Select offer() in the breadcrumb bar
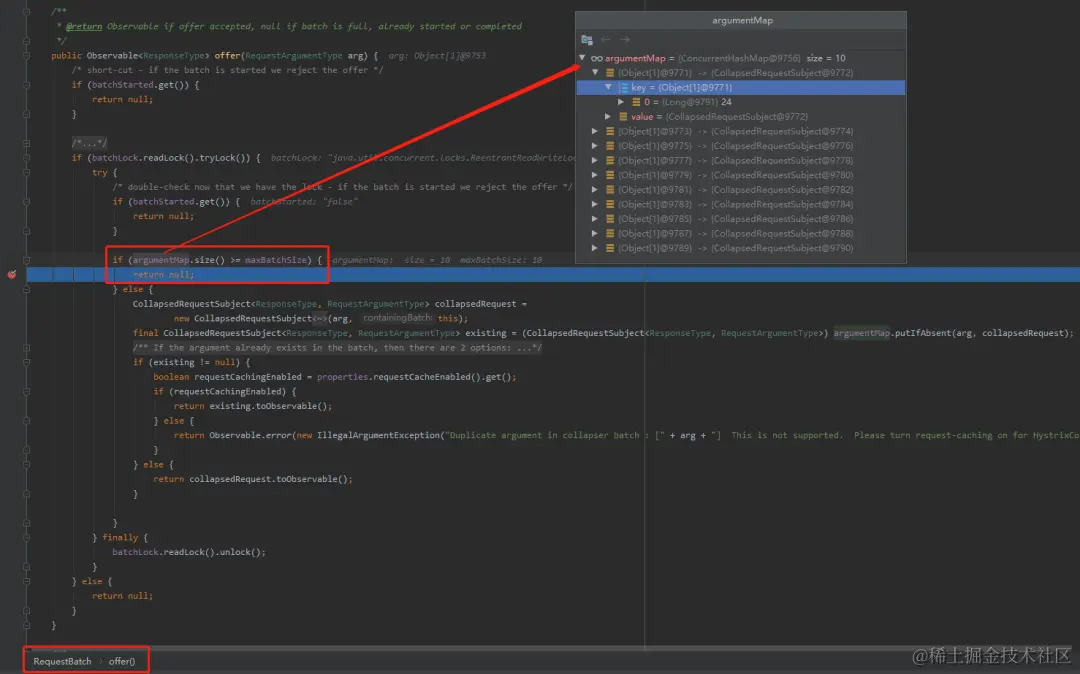This screenshot has width=1080, height=674. [122, 662]
